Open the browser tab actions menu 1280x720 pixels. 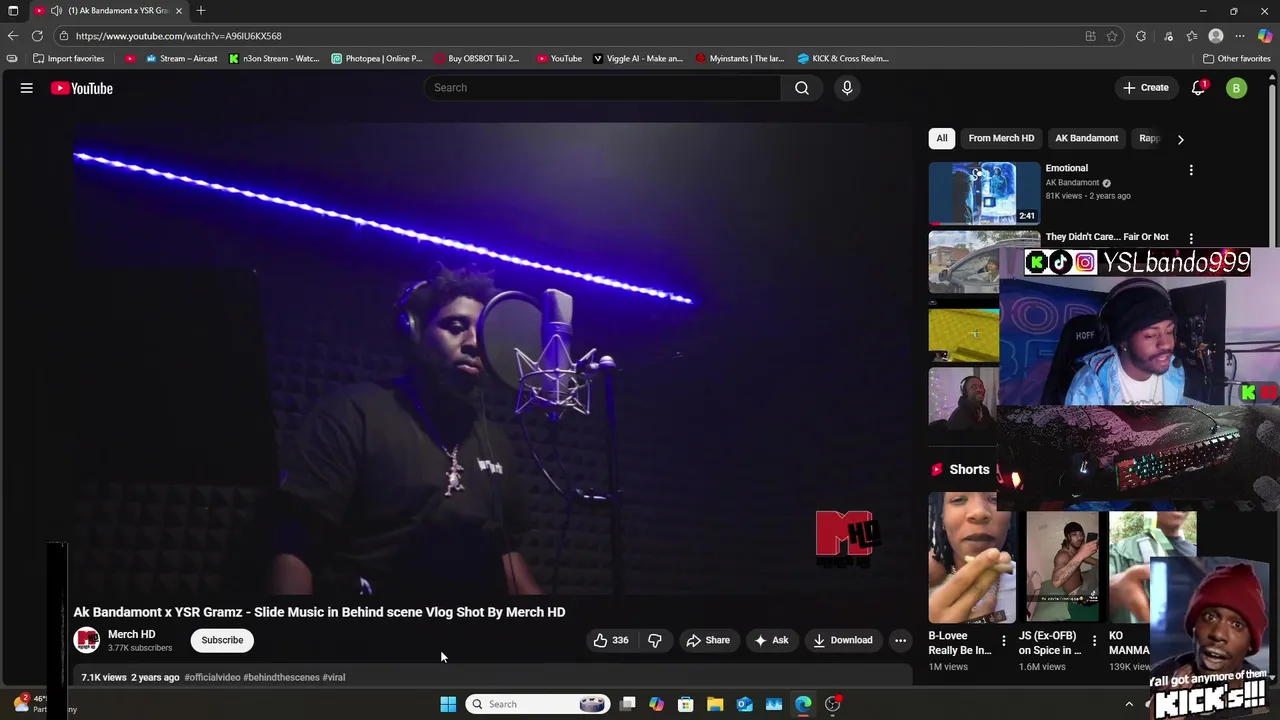click(13, 11)
